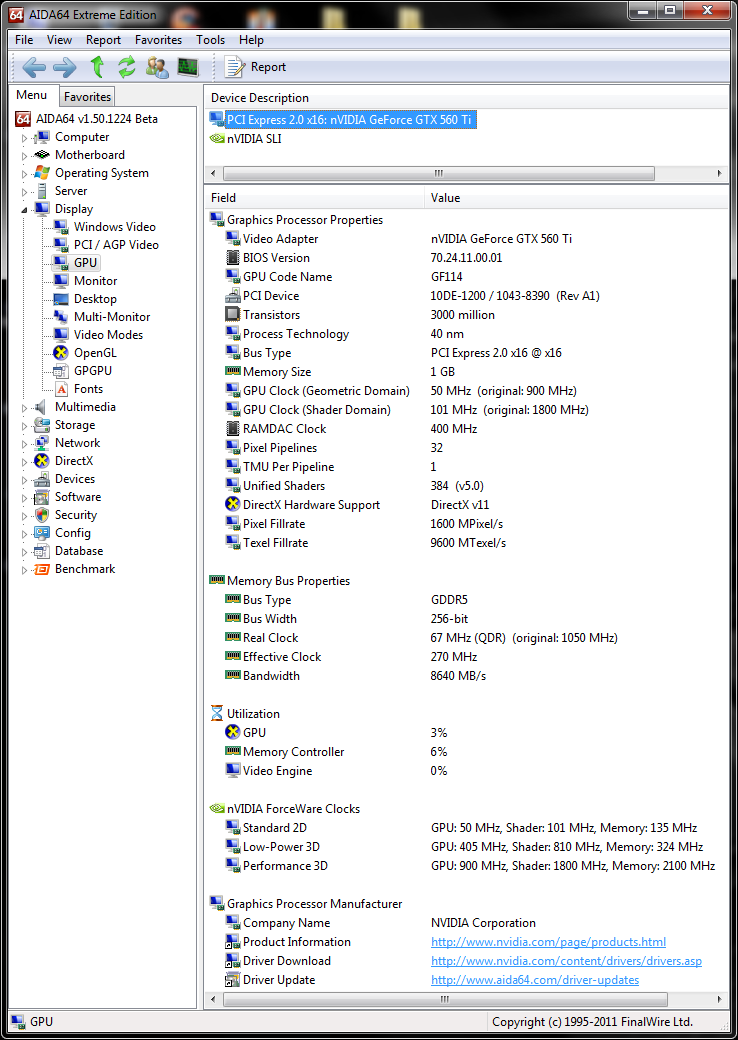Click the Database tree icon
The image size is (738, 1040).
tap(42, 551)
